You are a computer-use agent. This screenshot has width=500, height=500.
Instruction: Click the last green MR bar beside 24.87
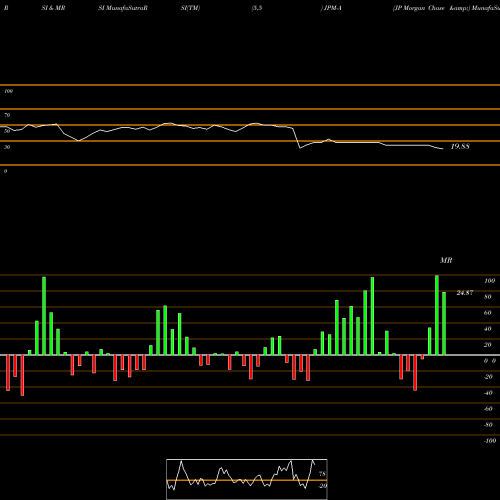click(444, 323)
